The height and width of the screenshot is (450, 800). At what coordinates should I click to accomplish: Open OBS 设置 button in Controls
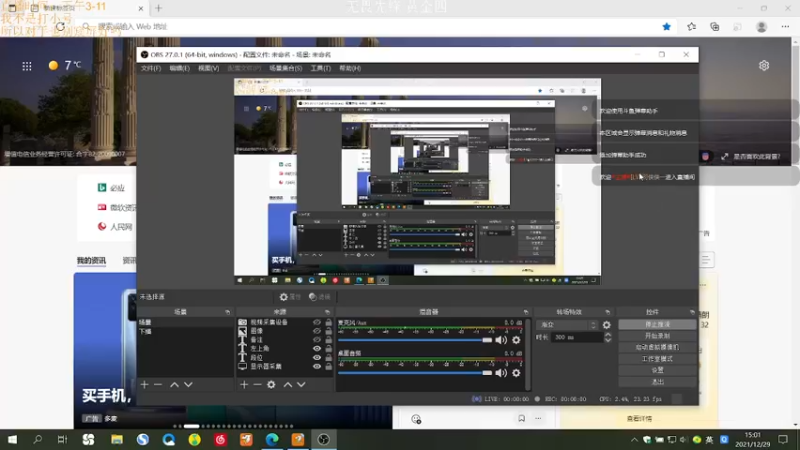coord(657,370)
